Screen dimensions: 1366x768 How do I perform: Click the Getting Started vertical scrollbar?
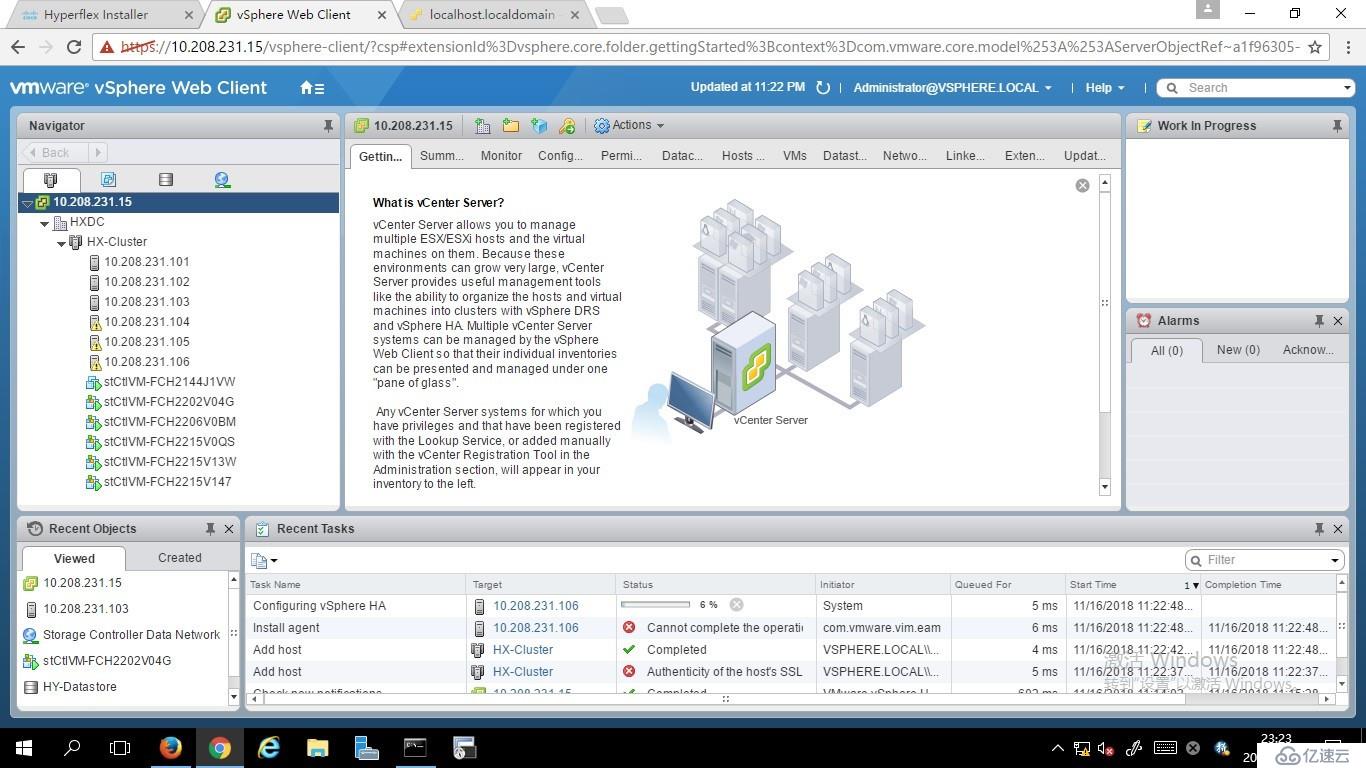click(x=1104, y=300)
